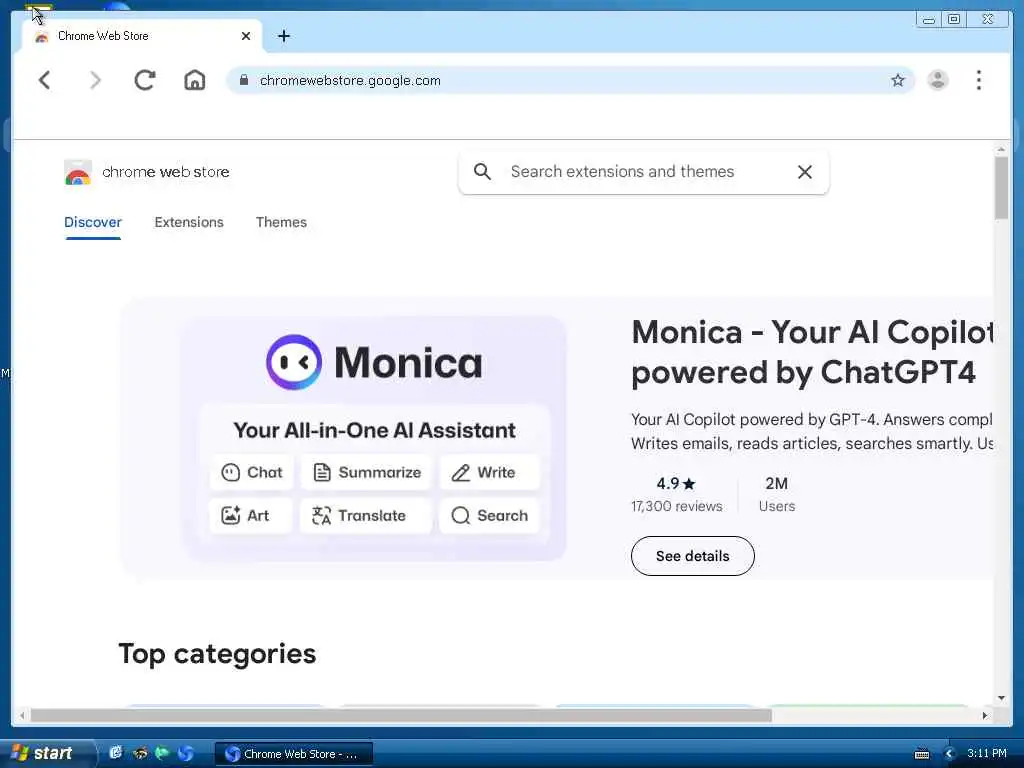Click the chrome web store title text
Viewport: 1024px width, 768px height.
(166, 172)
